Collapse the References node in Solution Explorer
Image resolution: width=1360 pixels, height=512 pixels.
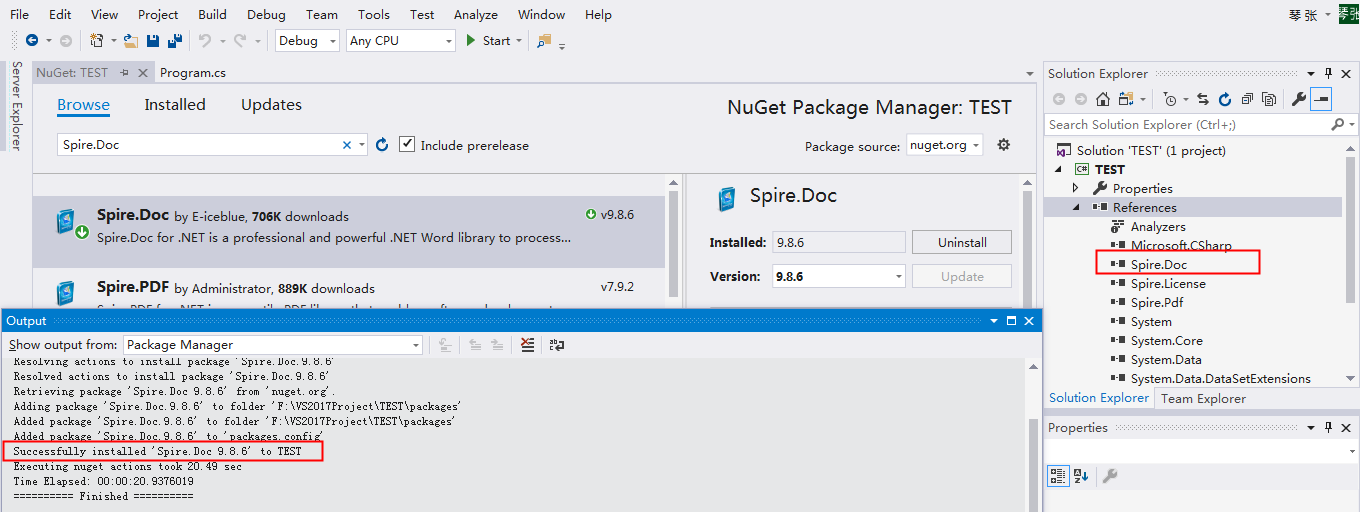1076,207
